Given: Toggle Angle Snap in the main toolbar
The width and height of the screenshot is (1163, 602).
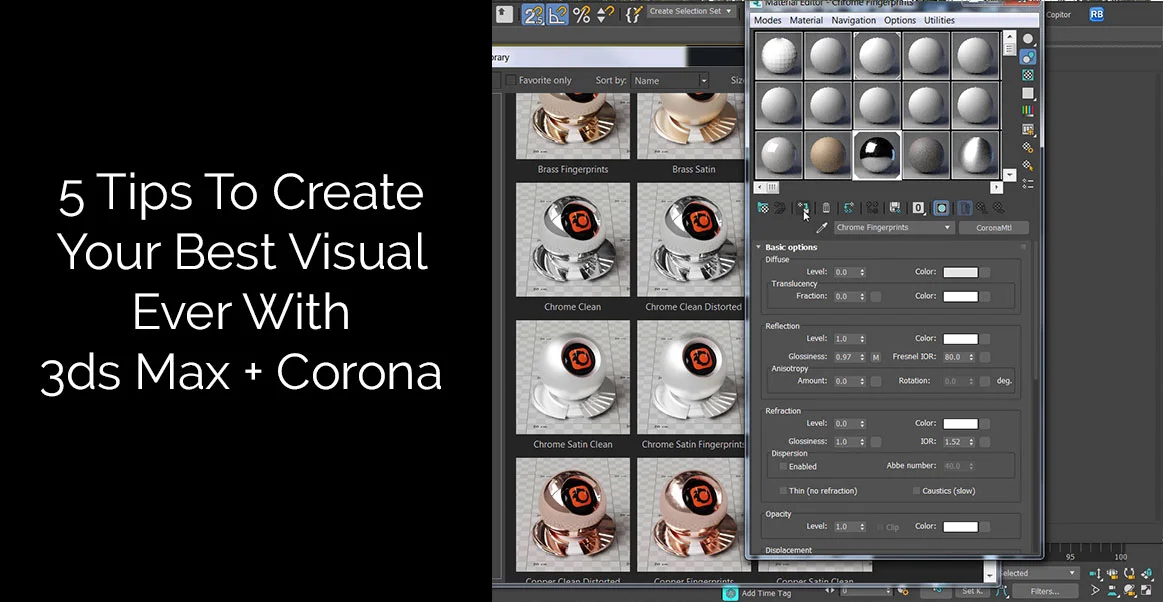Looking at the screenshot, I should [557, 13].
